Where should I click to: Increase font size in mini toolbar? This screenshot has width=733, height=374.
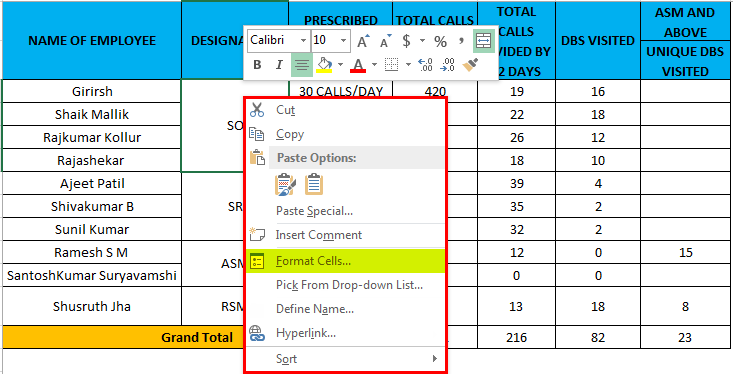[364, 41]
